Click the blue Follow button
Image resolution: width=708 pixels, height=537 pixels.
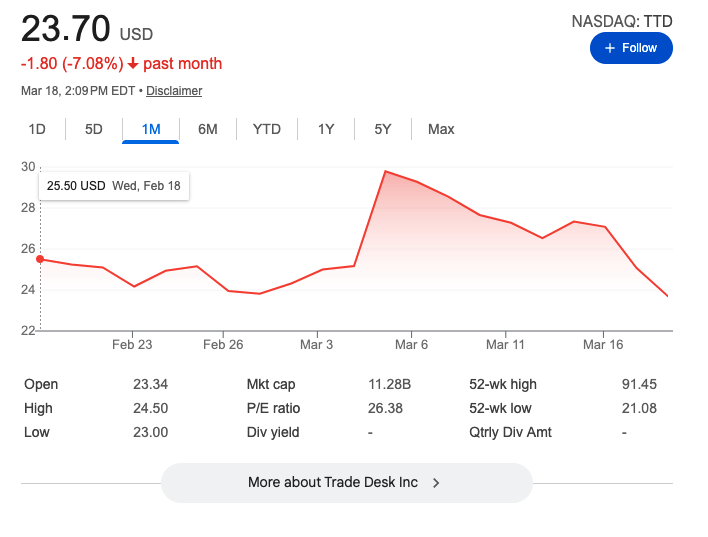click(631, 48)
